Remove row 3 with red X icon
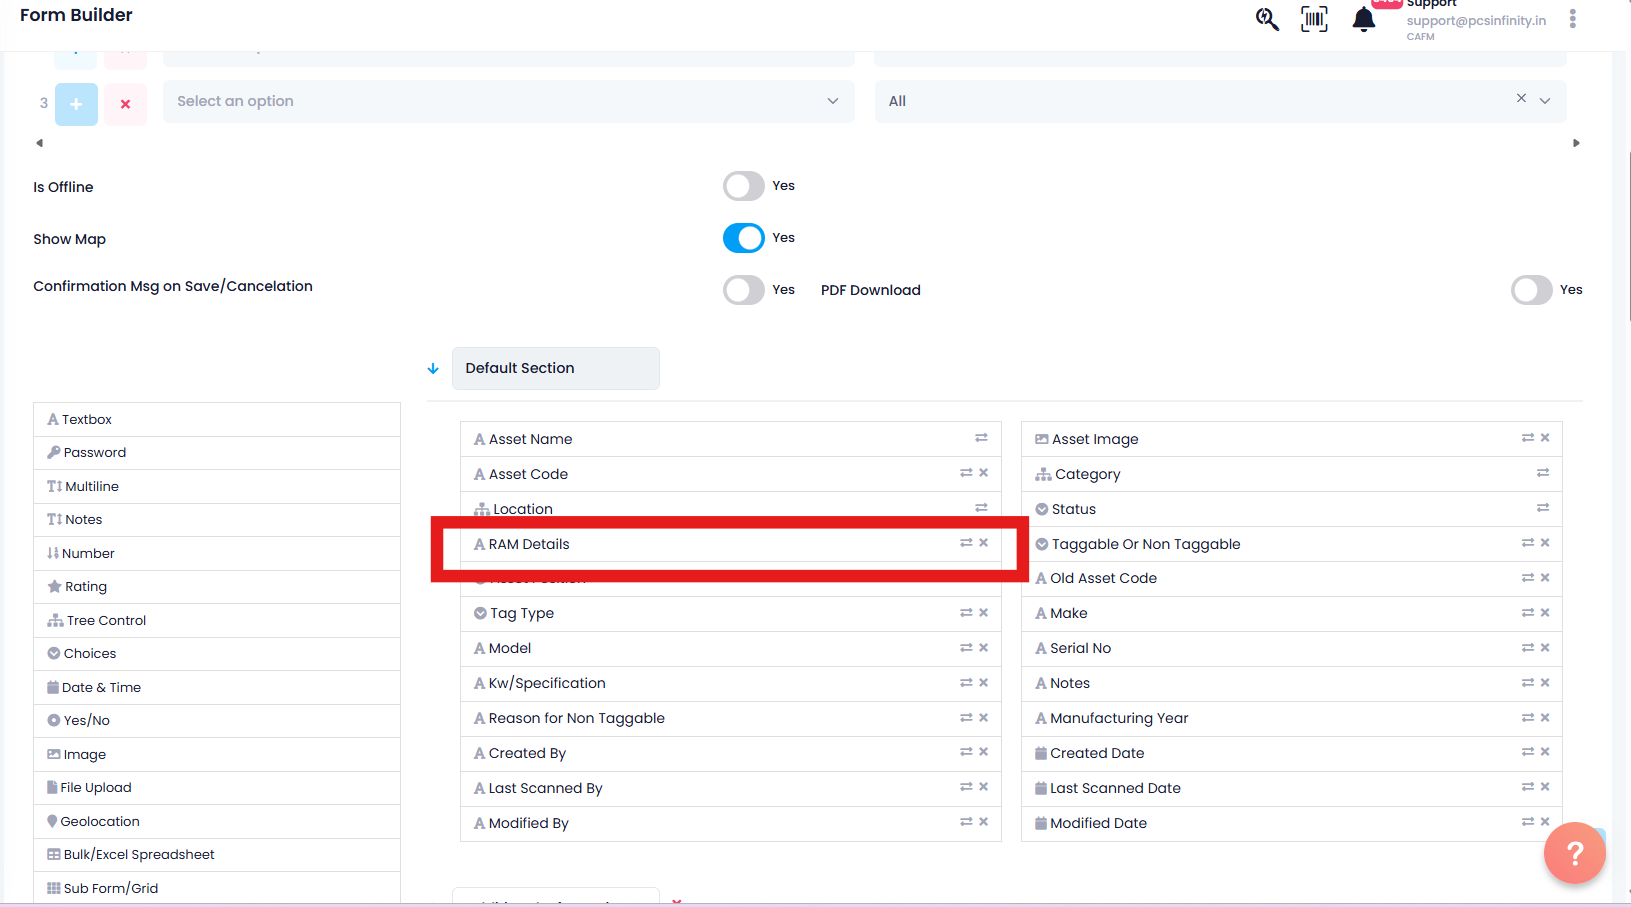 [x=125, y=104]
